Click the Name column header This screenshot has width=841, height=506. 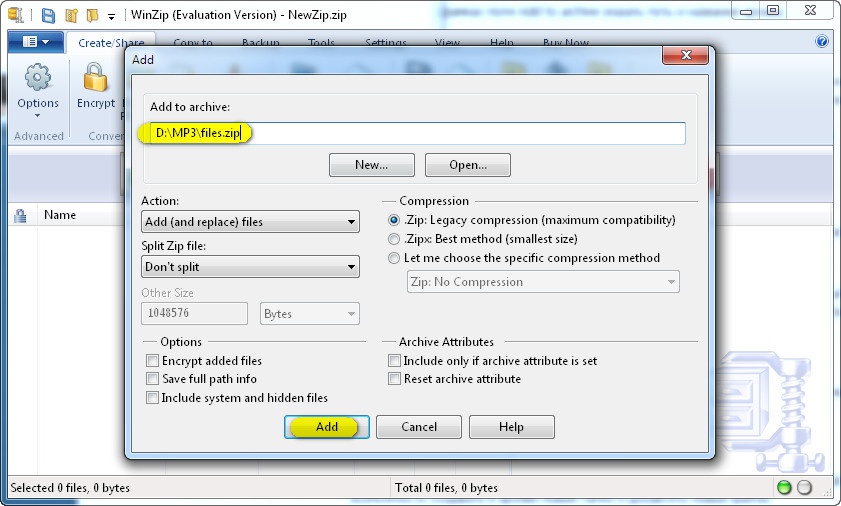(60, 215)
